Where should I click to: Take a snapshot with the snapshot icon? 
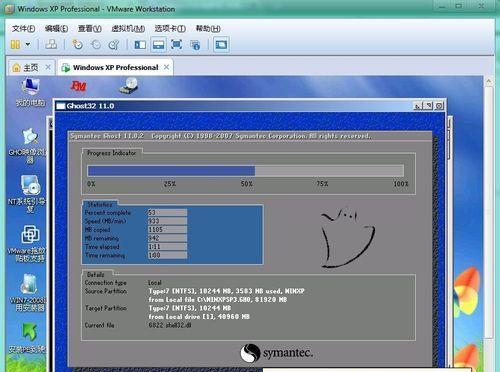pyautogui.click(x=77, y=44)
